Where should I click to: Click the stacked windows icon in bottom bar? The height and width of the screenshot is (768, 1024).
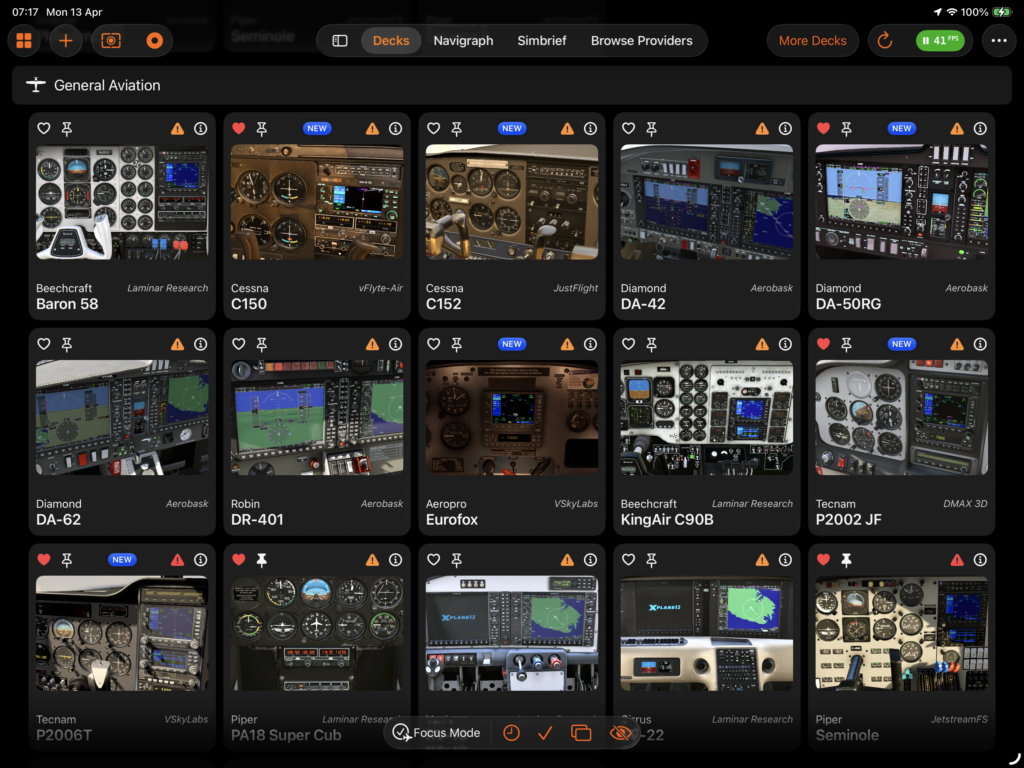[x=581, y=733]
